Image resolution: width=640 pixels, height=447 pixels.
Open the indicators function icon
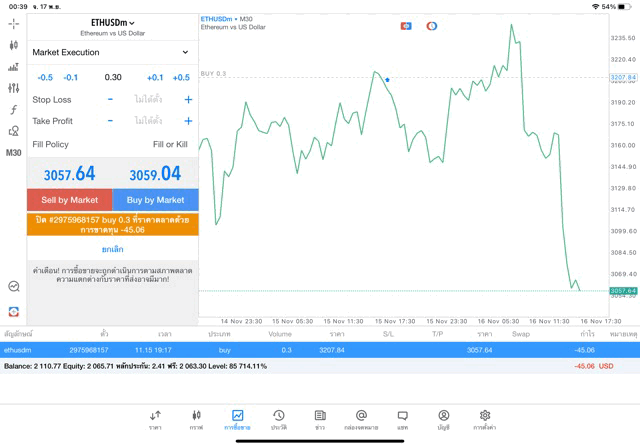(x=13, y=110)
